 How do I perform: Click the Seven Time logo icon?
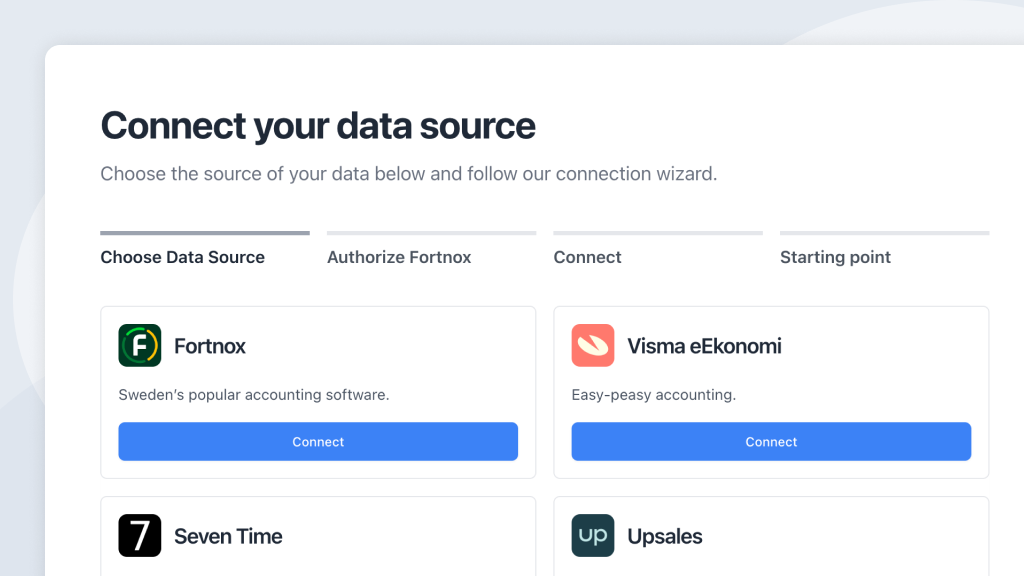pos(140,535)
